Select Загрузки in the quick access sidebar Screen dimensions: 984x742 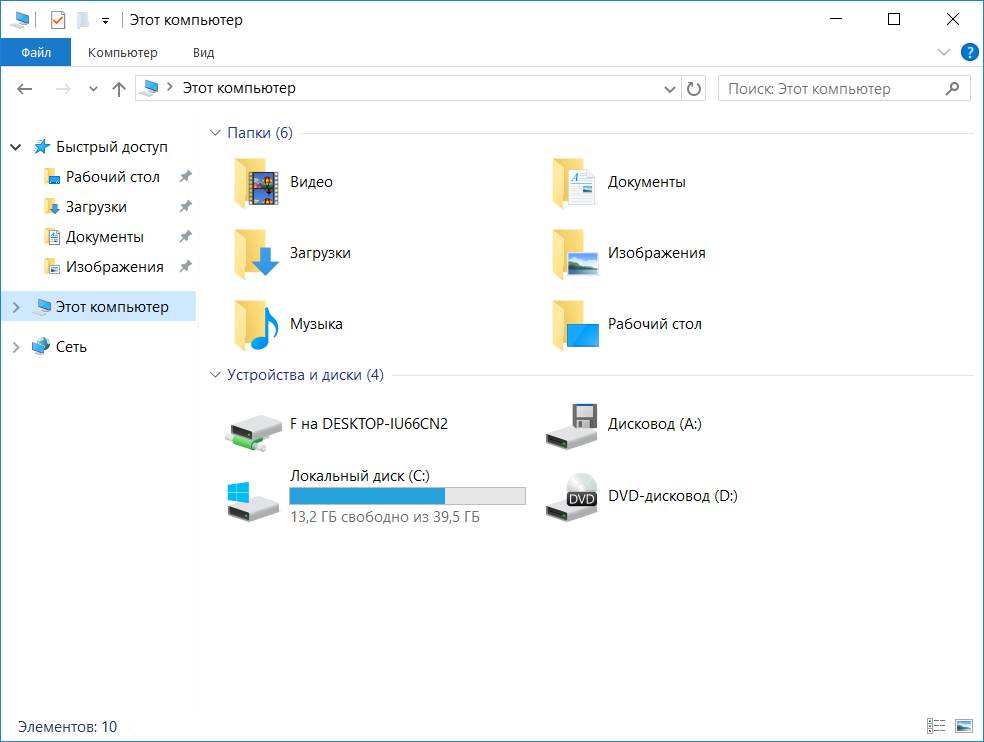point(96,207)
